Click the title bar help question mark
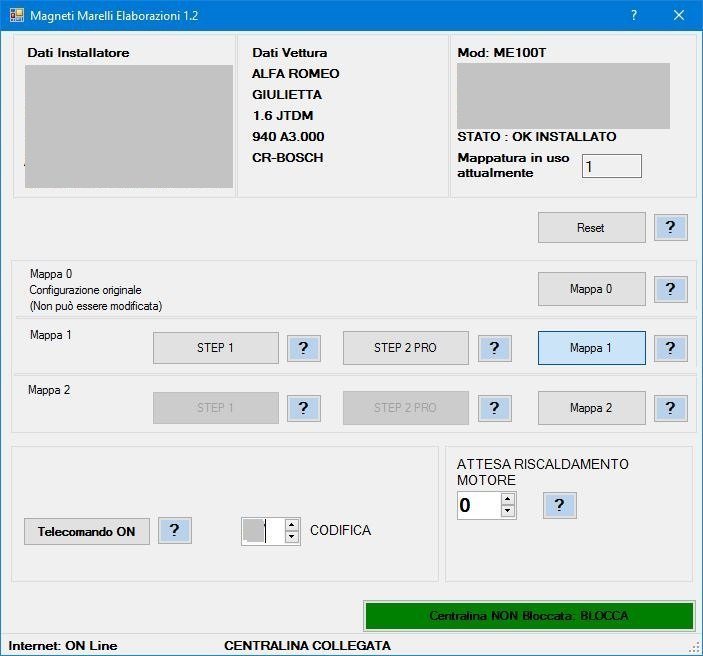Screen dimensions: 703x656 (x=634, y=15)
